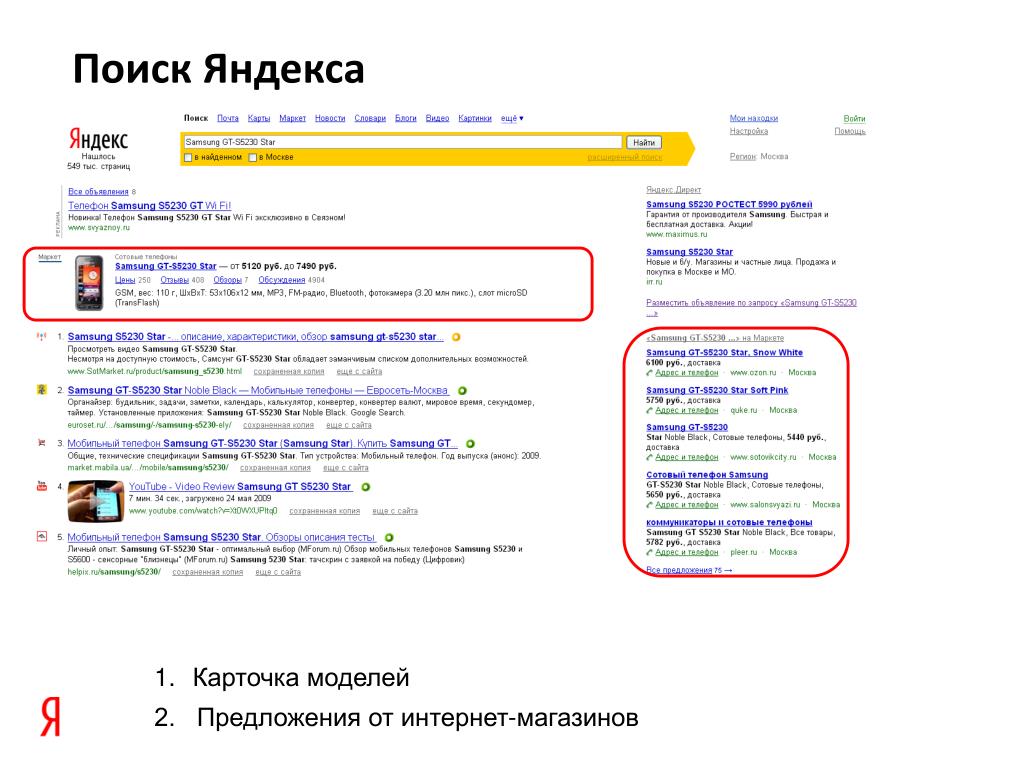Open 'Все предложения 75' link
Screen dimensions: 1024x768
click(x=689, y=570)
